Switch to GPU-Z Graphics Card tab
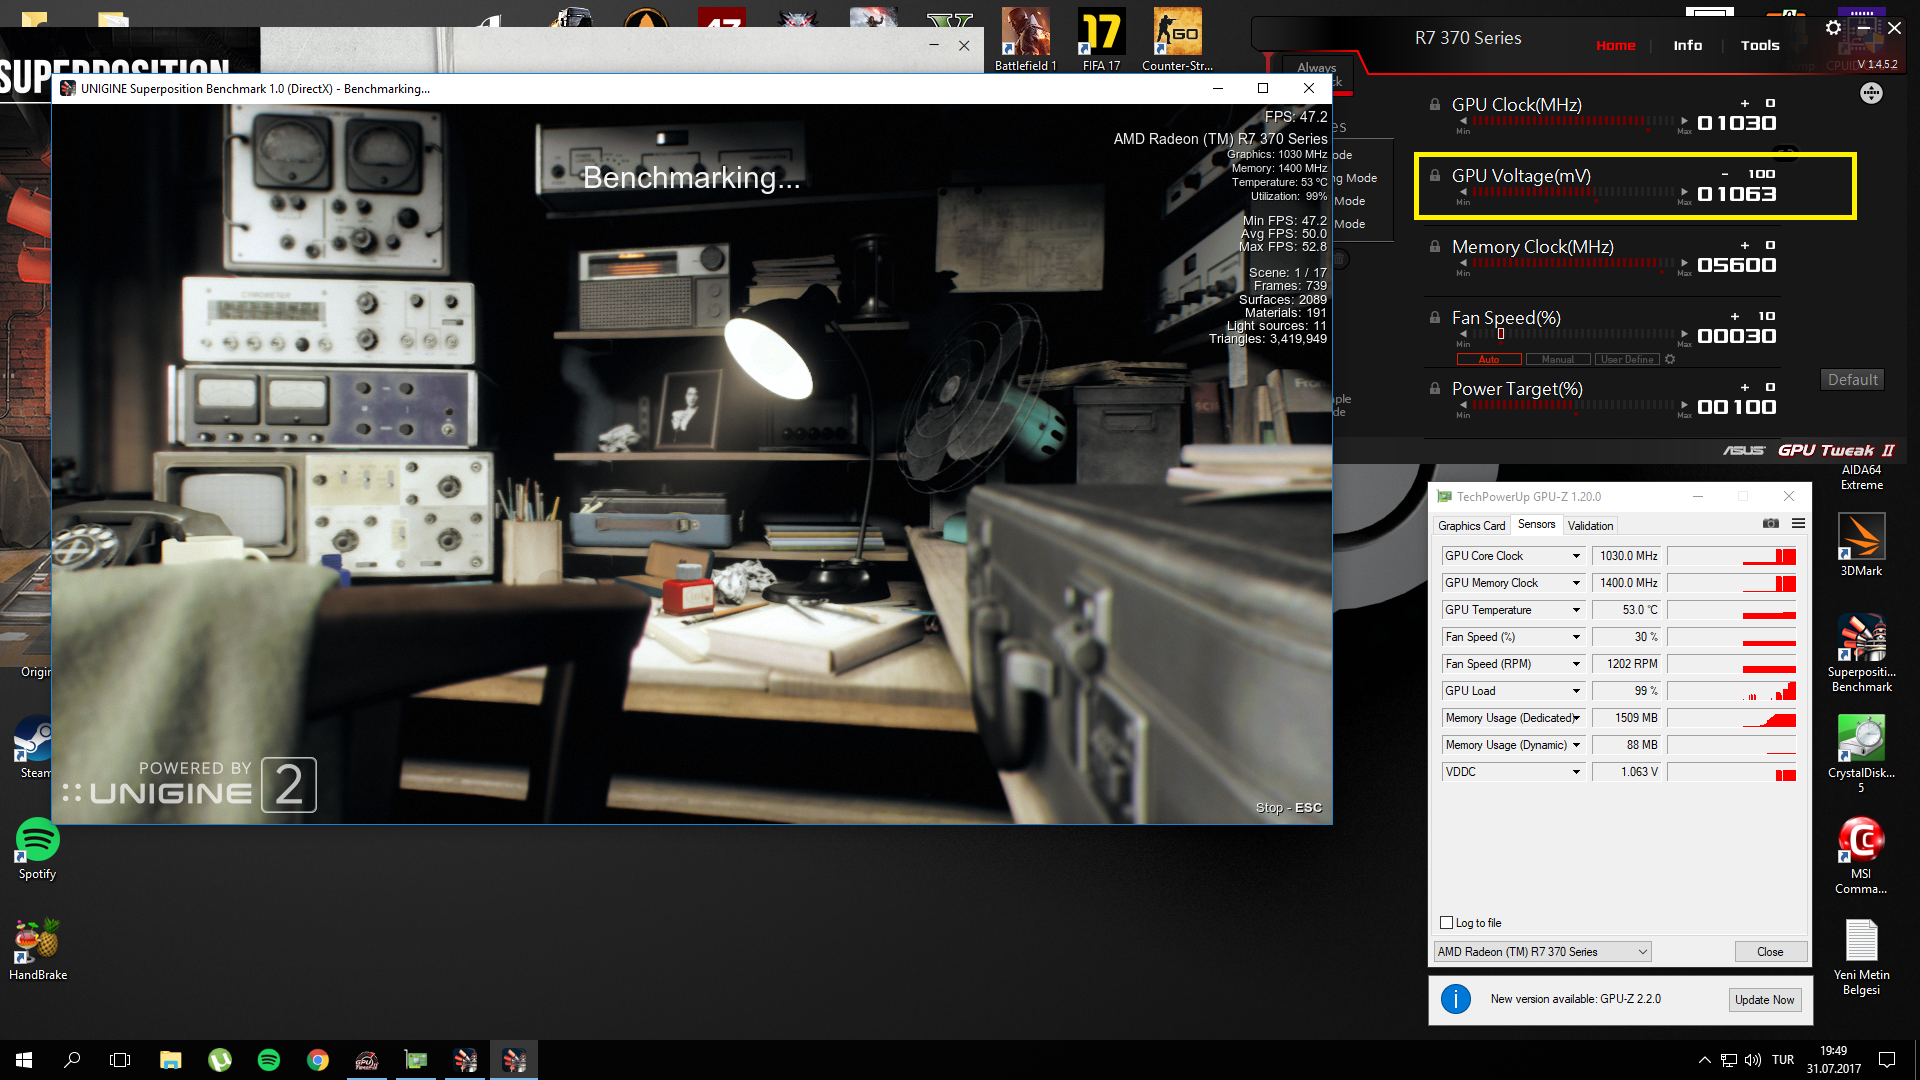The image size is (1920, 1080). pyautogui.click(x=1471, y=526)
